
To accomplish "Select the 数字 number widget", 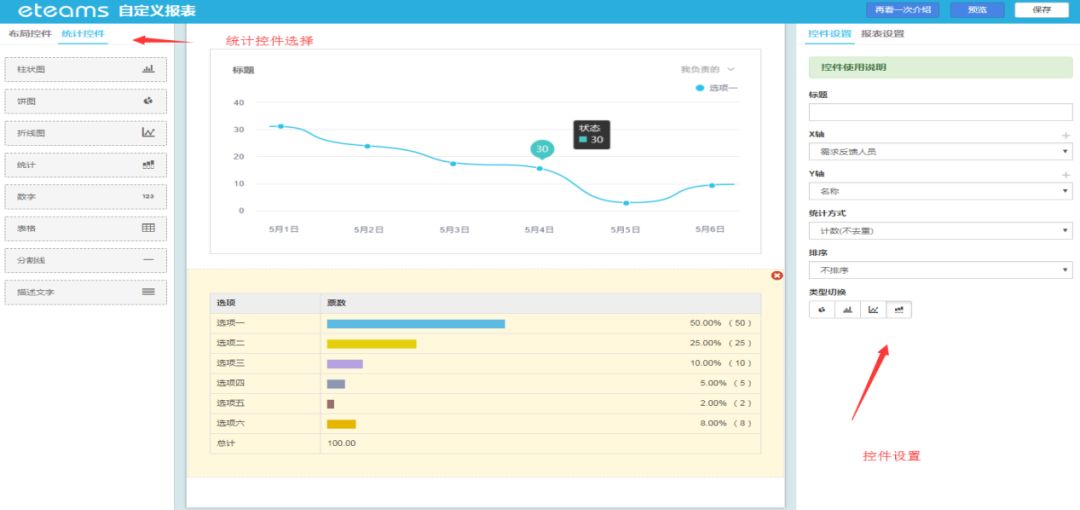I will click(85, 197).
